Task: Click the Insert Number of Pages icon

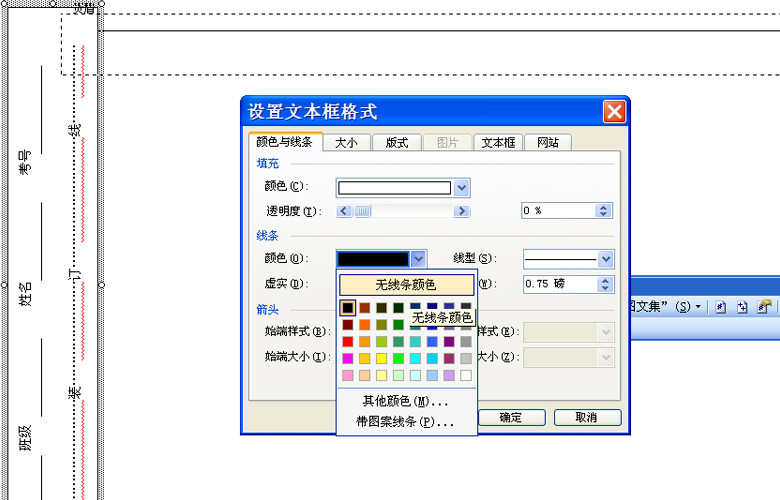Action: 742,307
